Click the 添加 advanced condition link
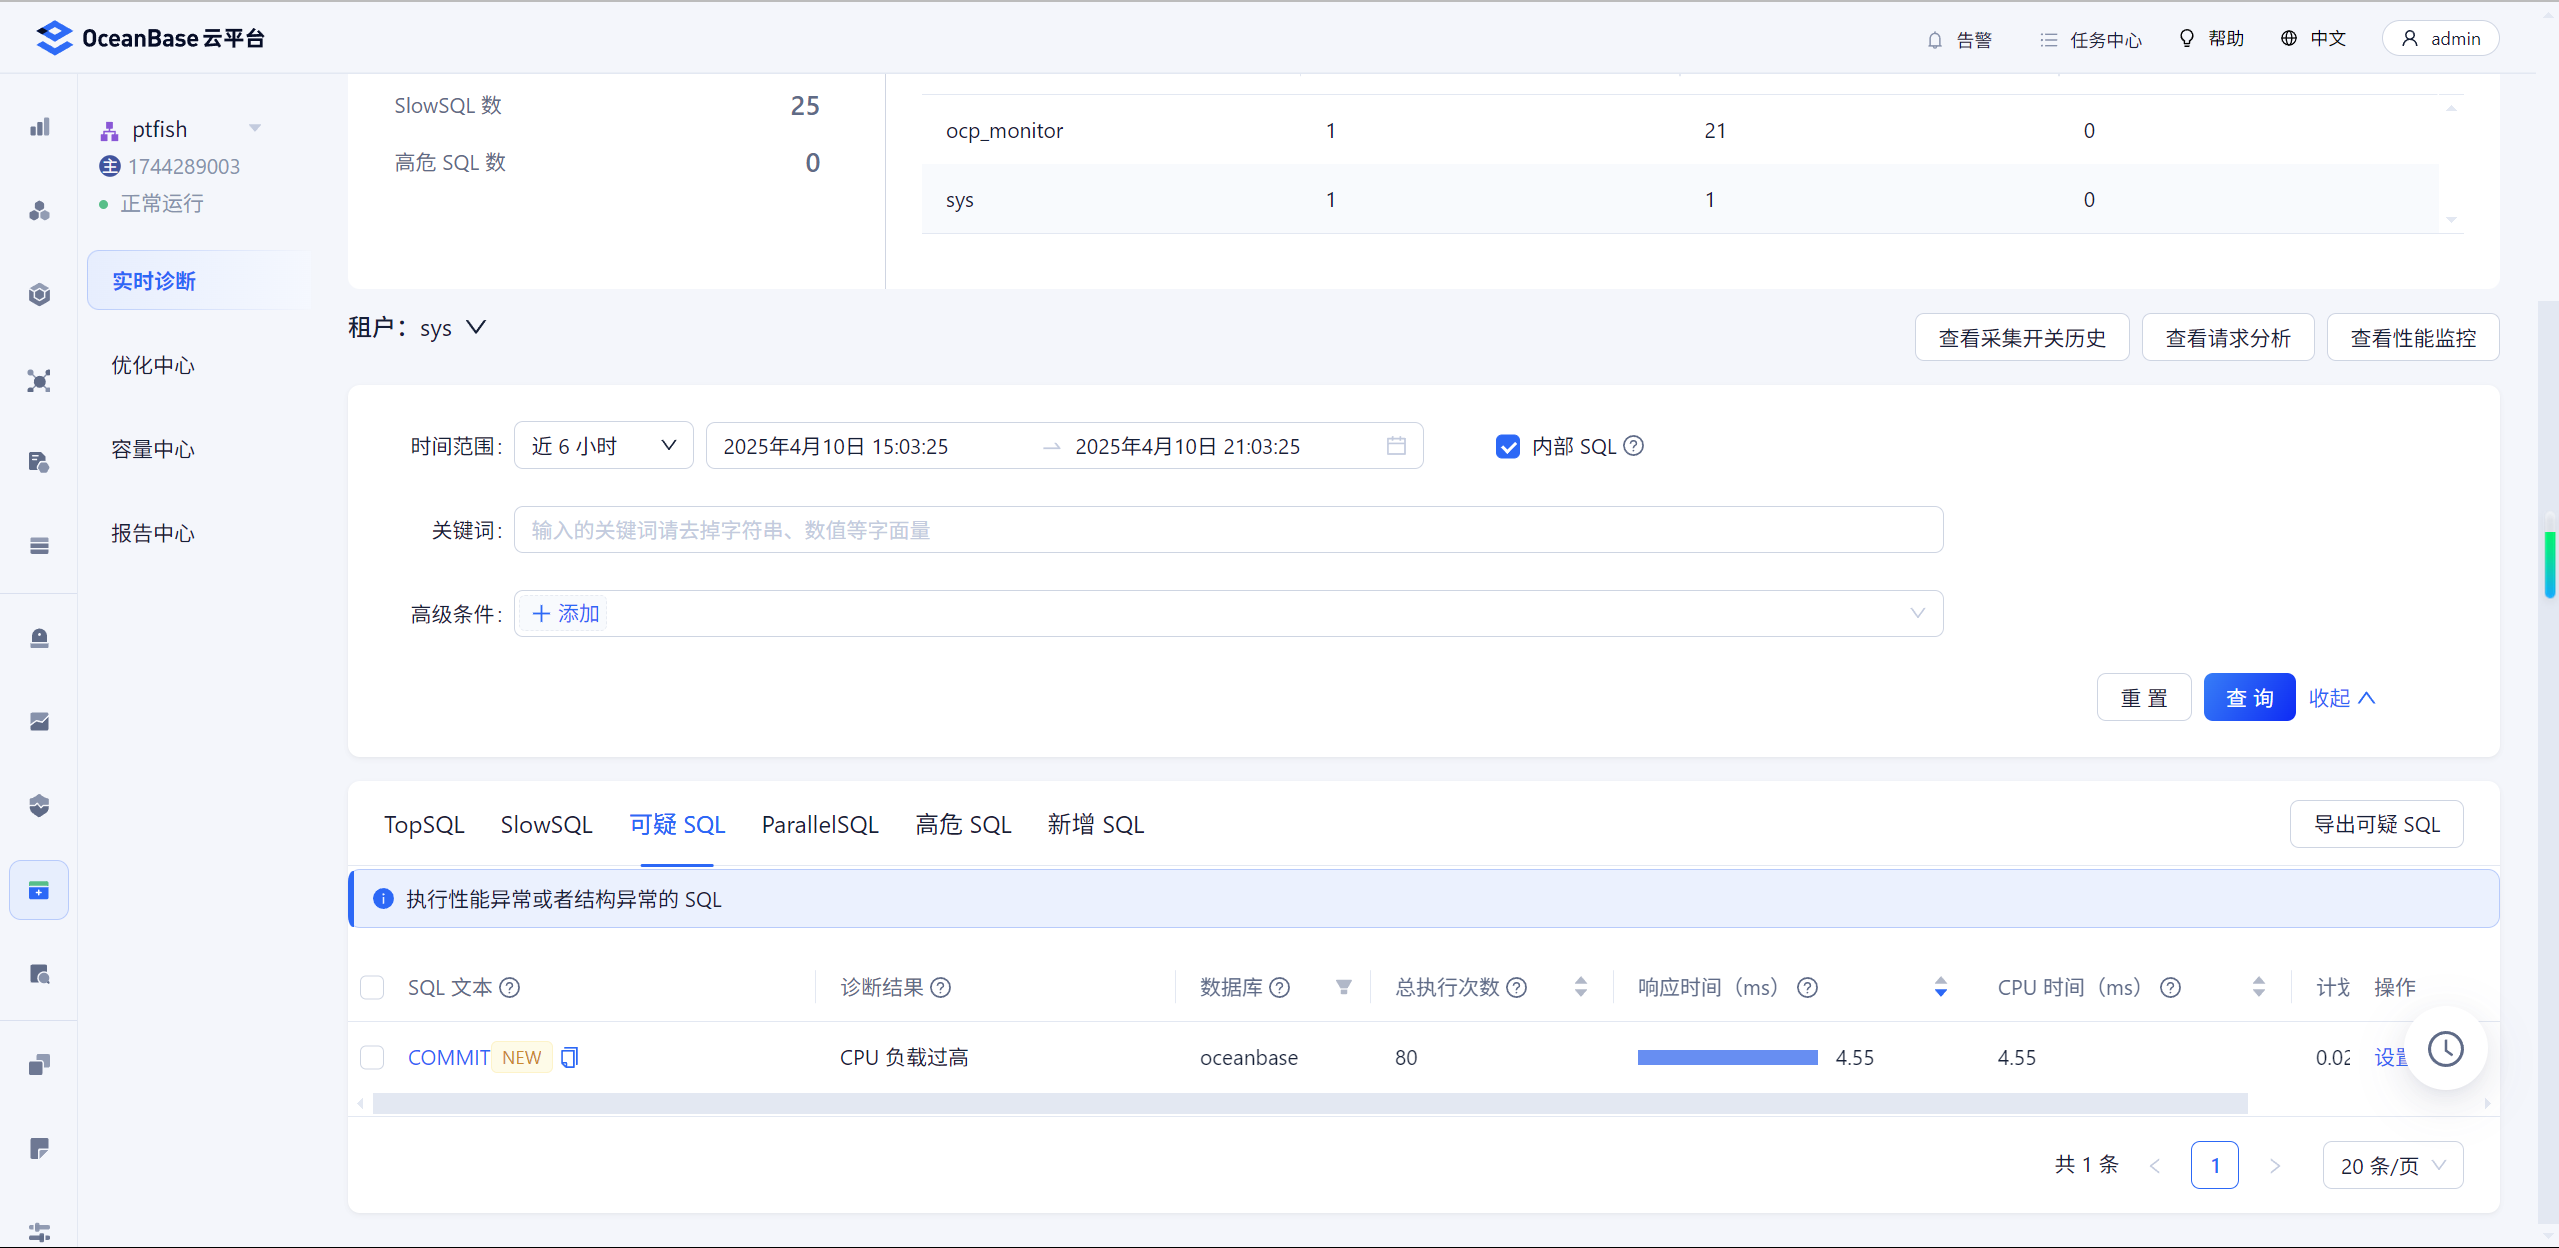The height and width of the screenshot is (1248, 2559). 566,613
